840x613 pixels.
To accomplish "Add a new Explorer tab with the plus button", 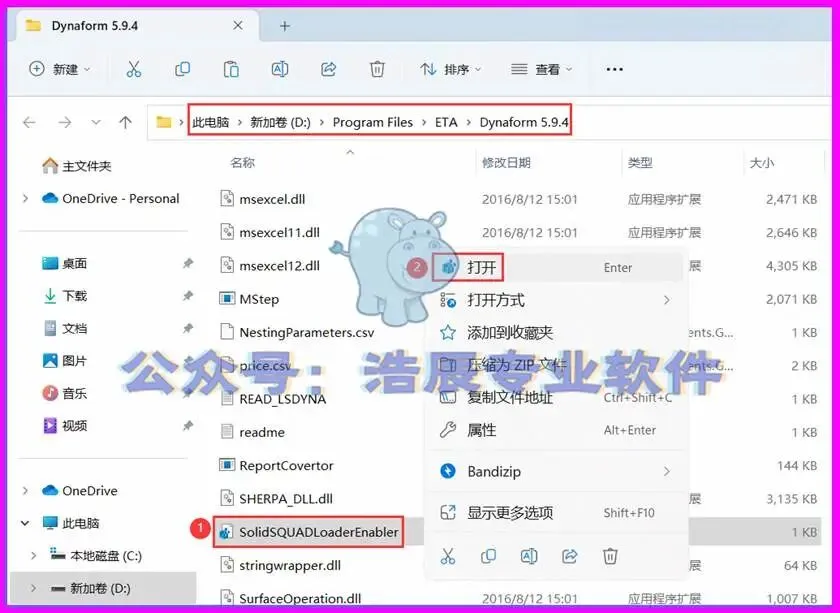I will 285,26.
